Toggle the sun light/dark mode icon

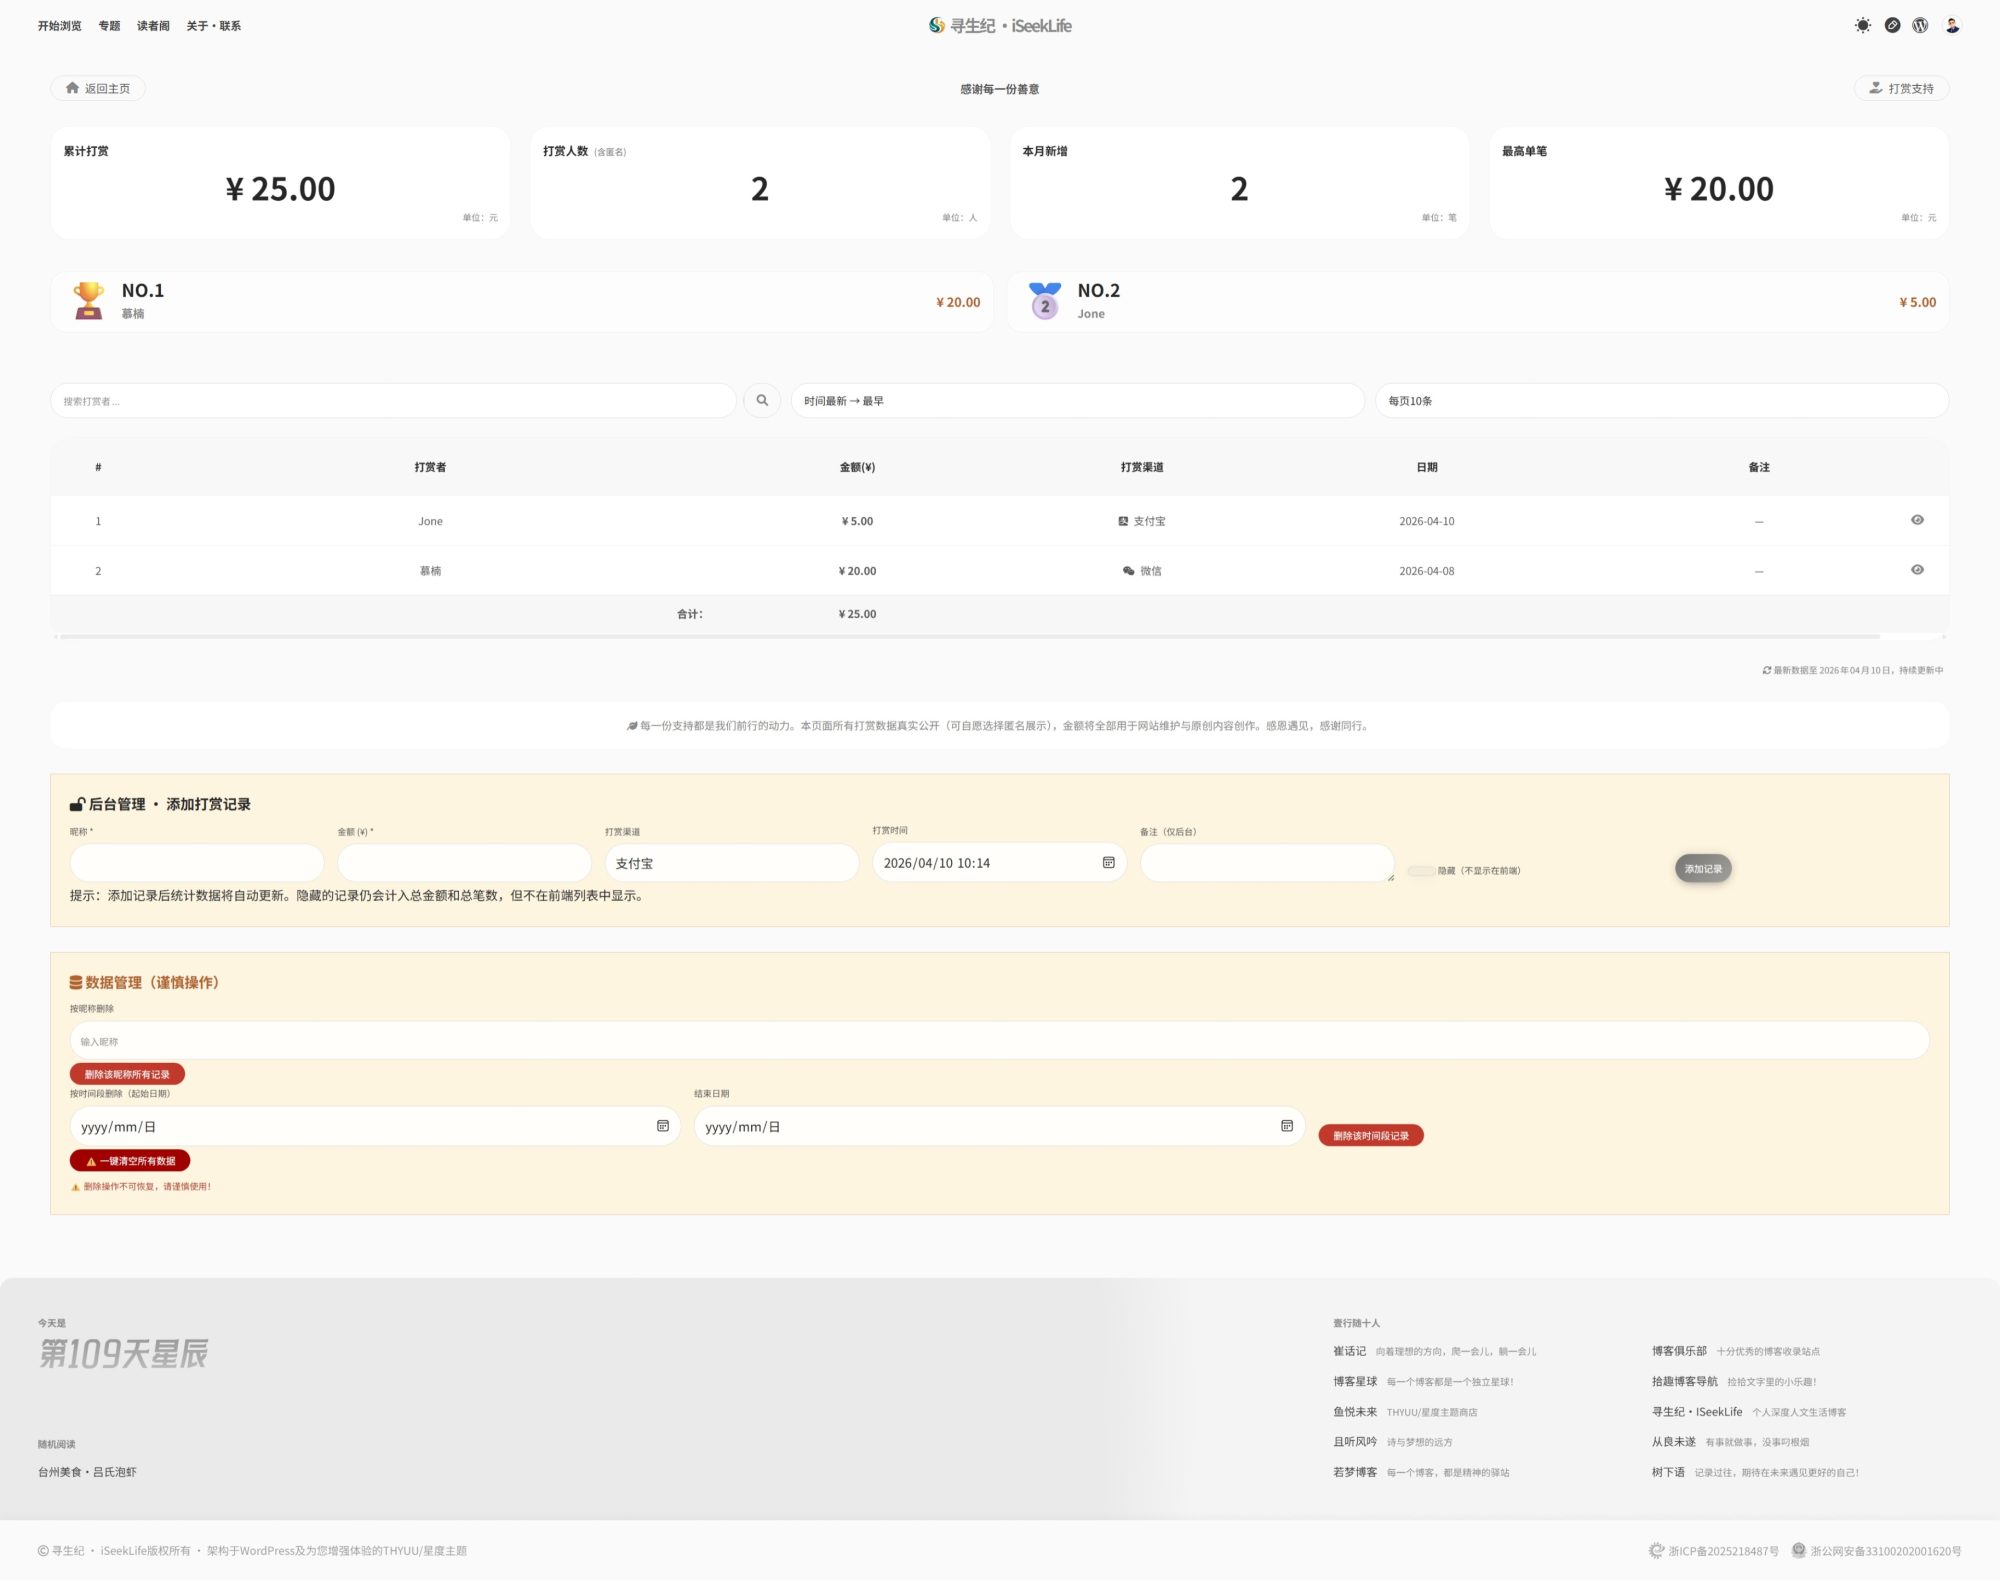(x=1862, y=26)
